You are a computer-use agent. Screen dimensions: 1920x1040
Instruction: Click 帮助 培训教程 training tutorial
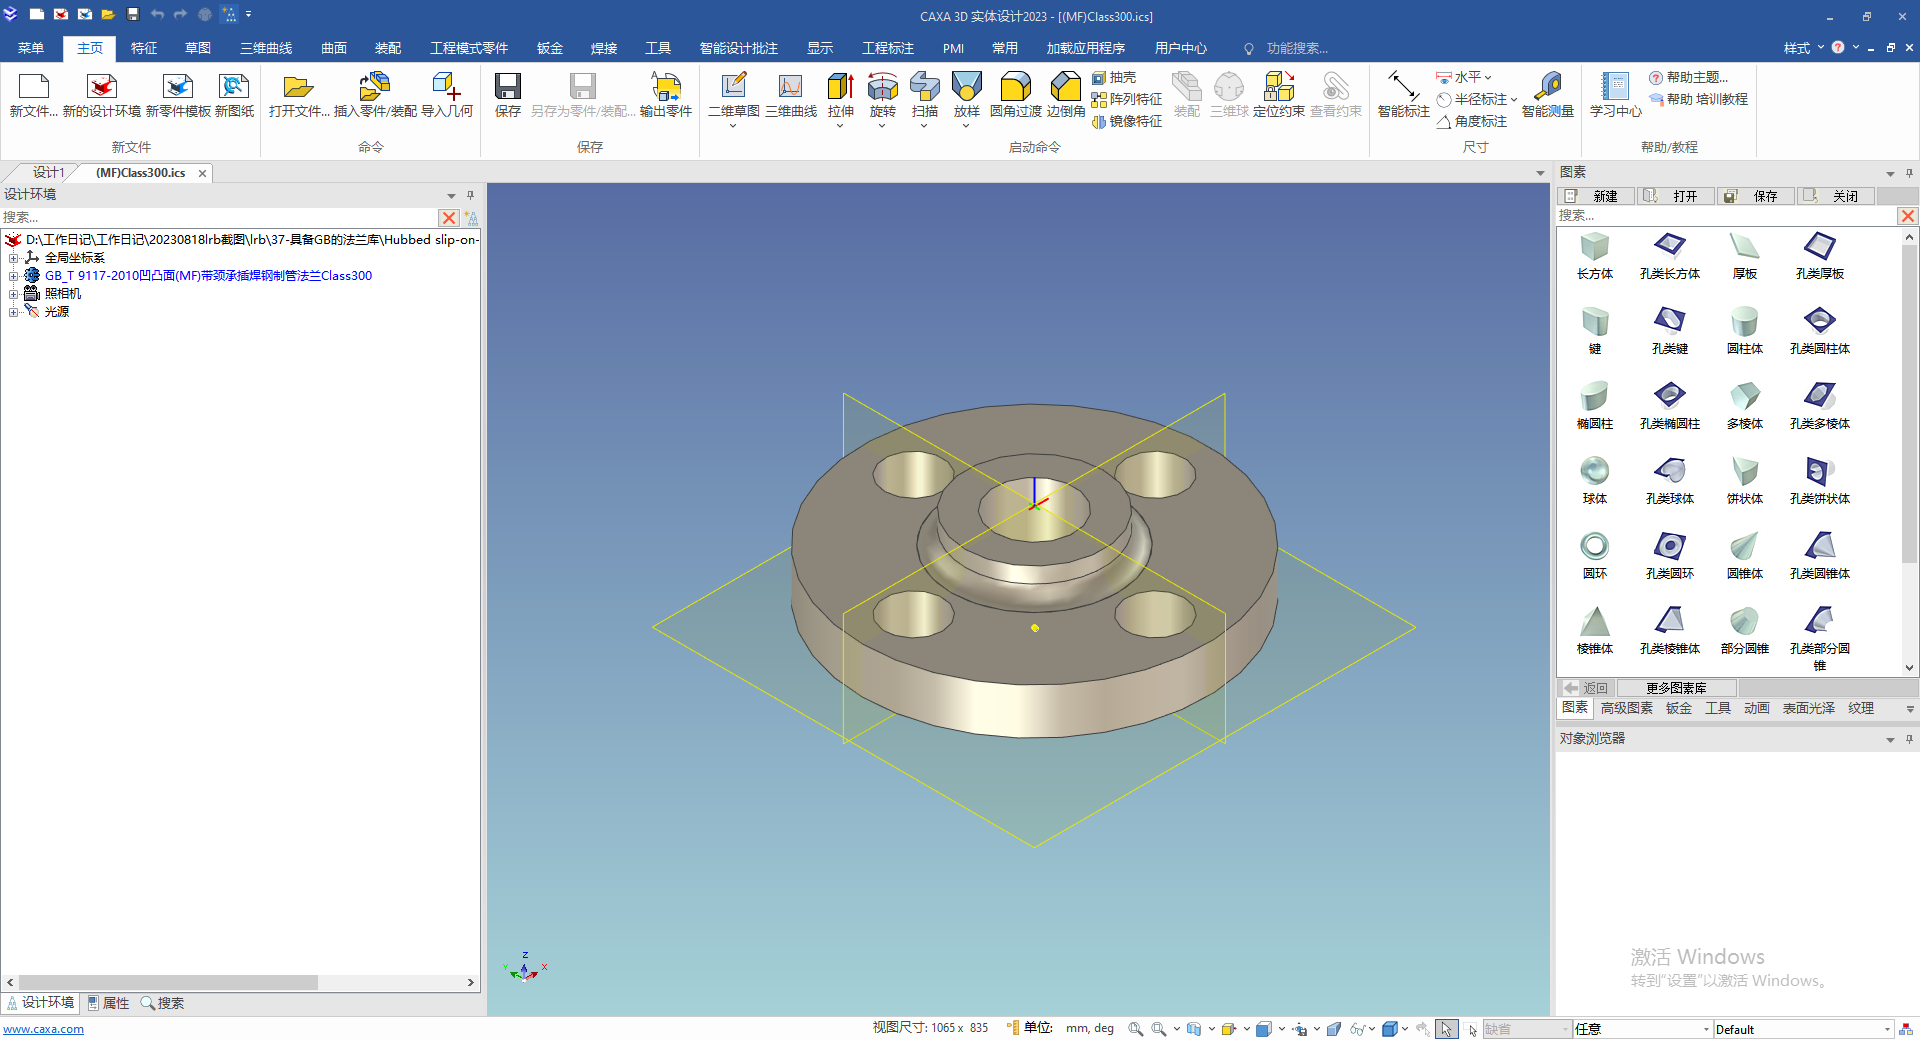coord(1698,99)
